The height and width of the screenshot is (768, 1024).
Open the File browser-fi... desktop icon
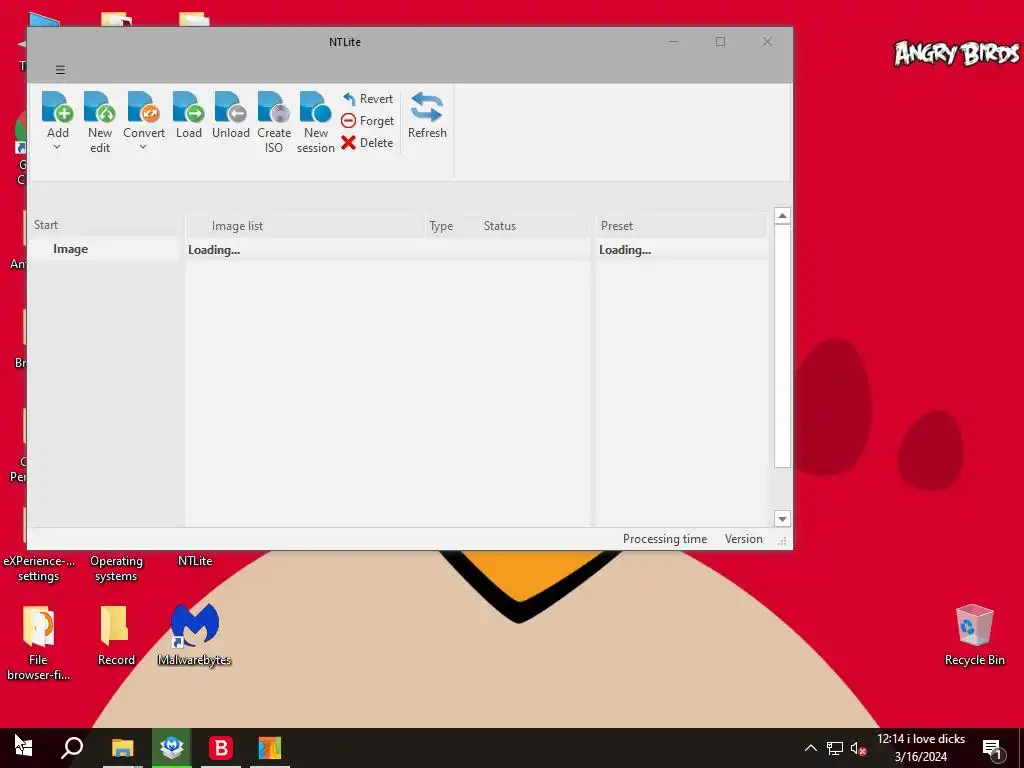[38, 643]
